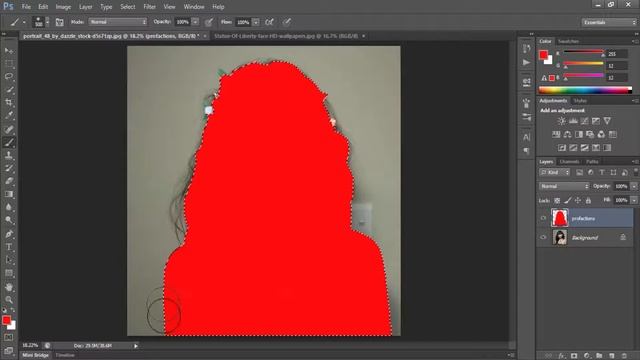Open the brush Mode dropdown
The width and height of the screenshot is (640, 360).
[118, 22]
